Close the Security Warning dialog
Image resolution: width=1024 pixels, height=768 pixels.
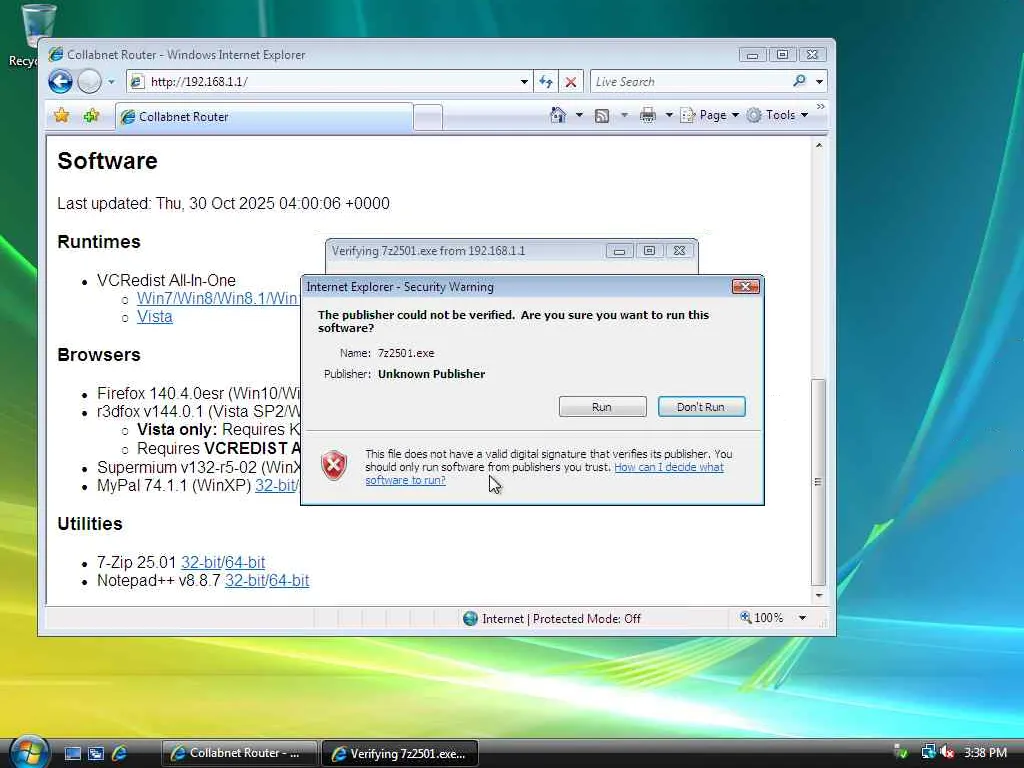745,287
